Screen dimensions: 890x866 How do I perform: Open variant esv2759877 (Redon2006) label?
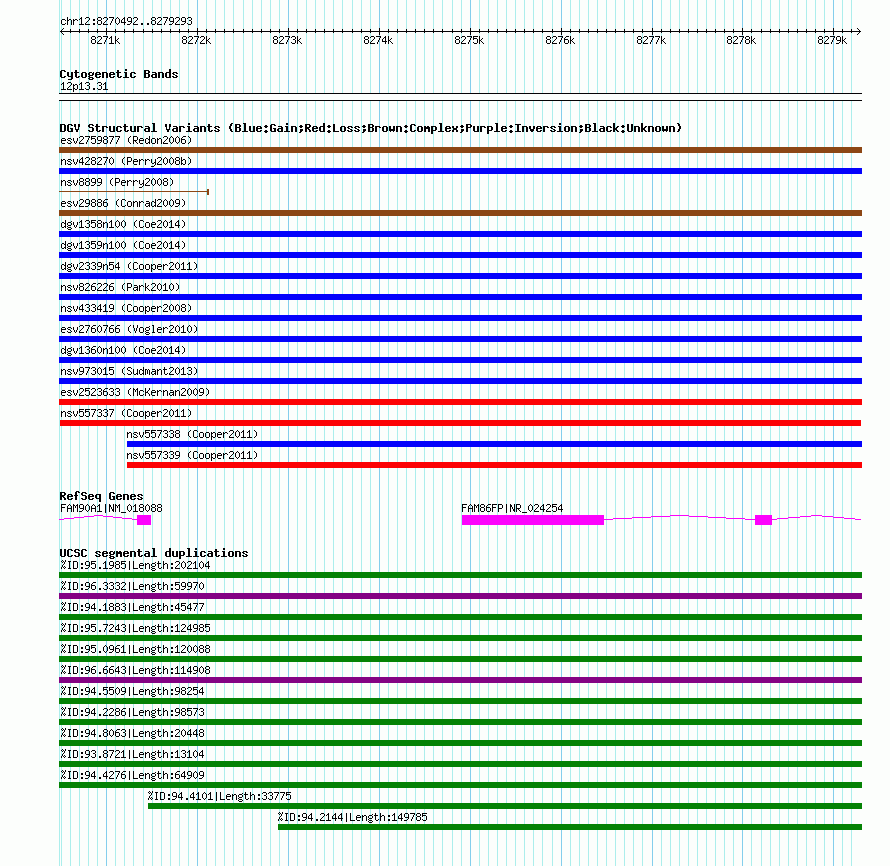tap(126, 140)
